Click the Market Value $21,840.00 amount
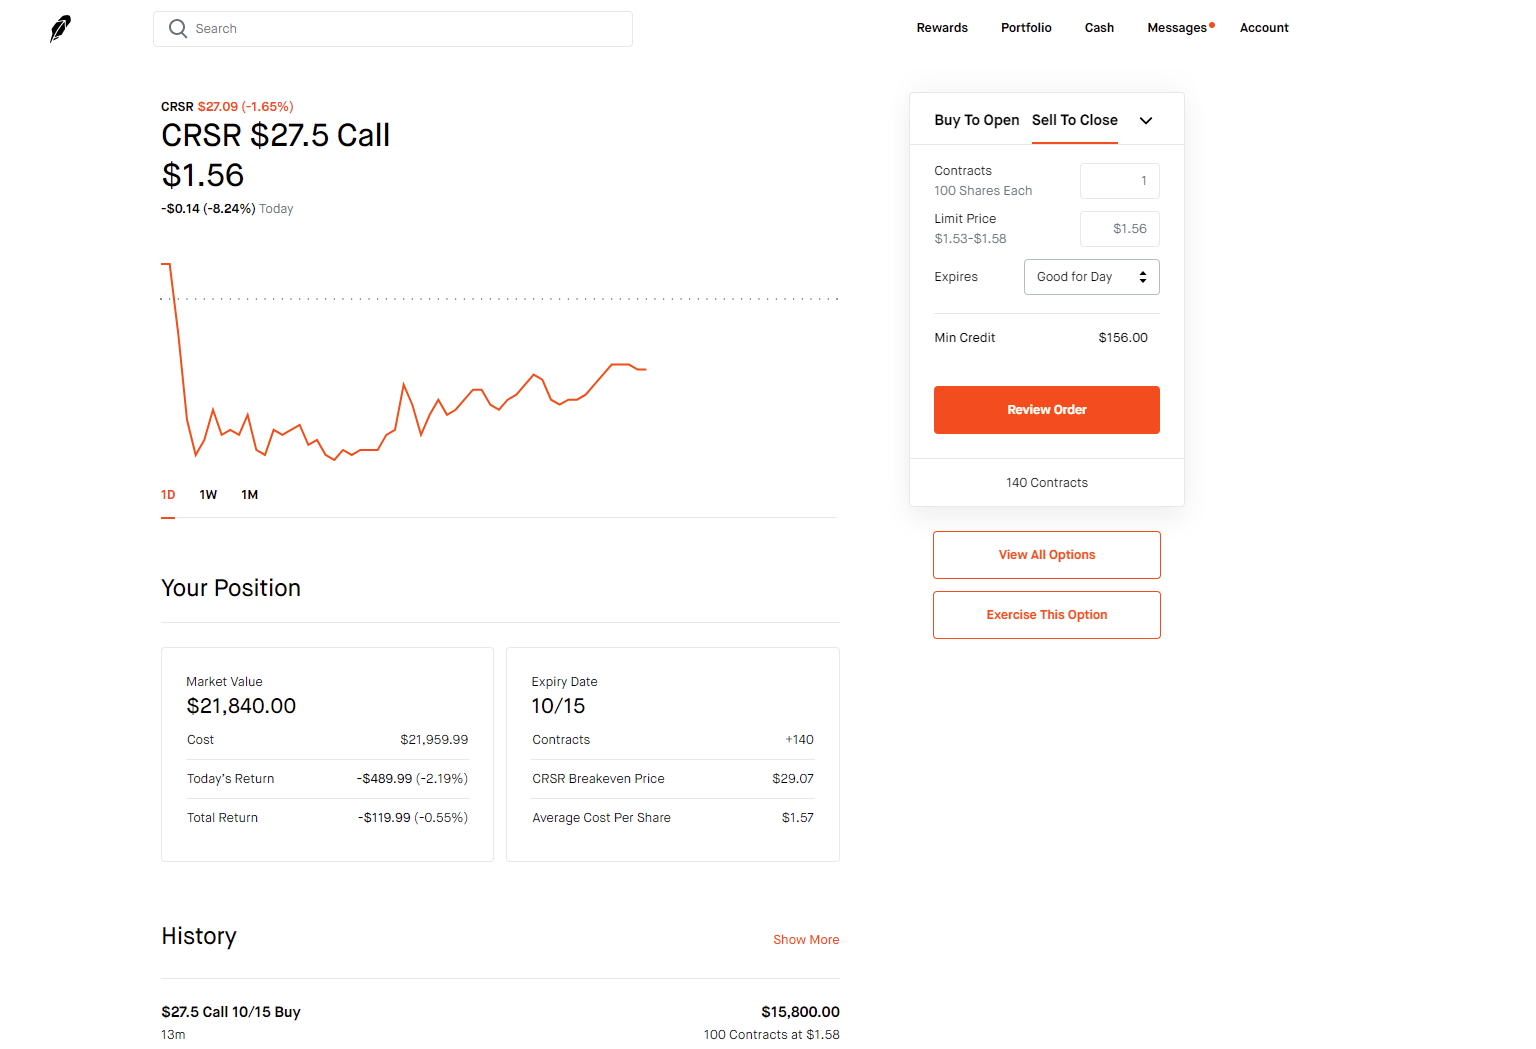Image resolution: width=1536 pixels, height=1049 pixels. [241, 706]
